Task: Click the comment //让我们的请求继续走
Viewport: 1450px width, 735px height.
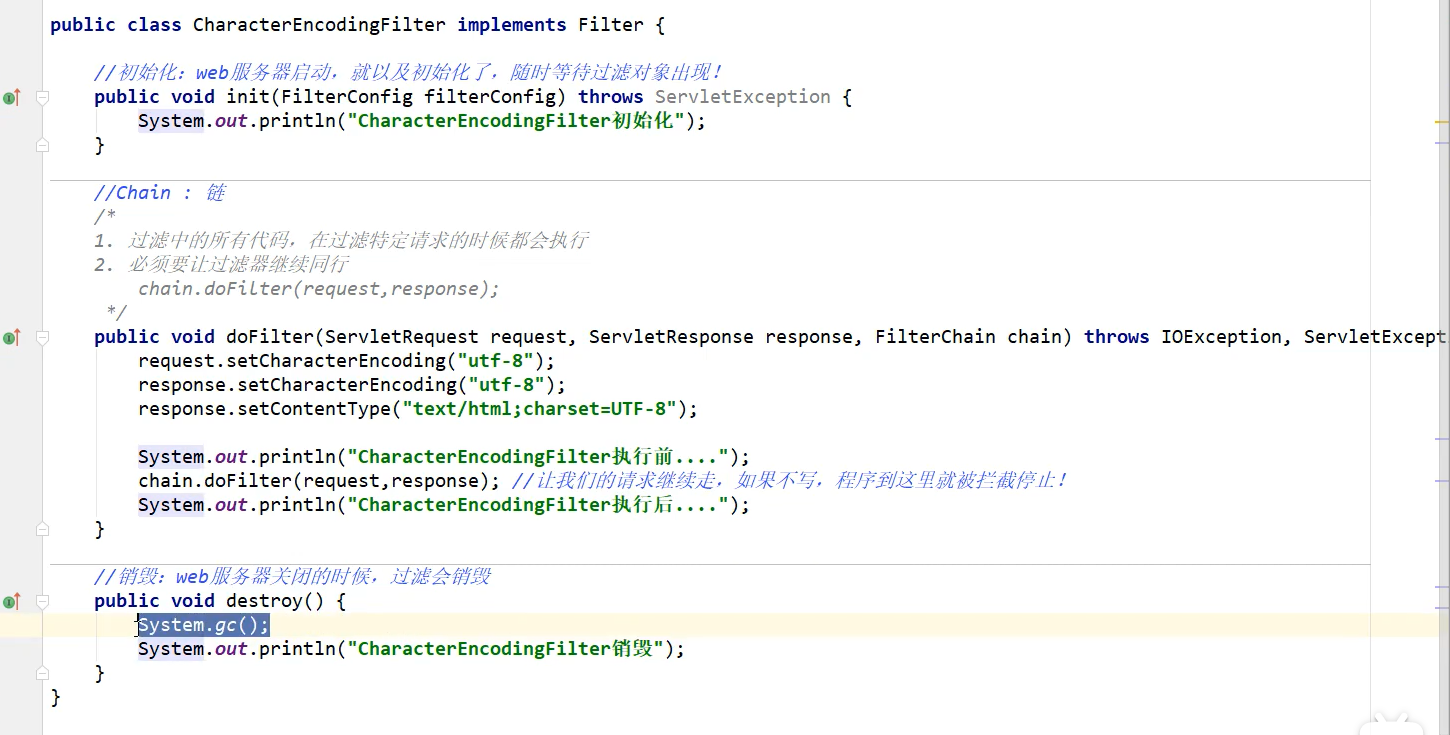Action: click(x=790, y=481)
